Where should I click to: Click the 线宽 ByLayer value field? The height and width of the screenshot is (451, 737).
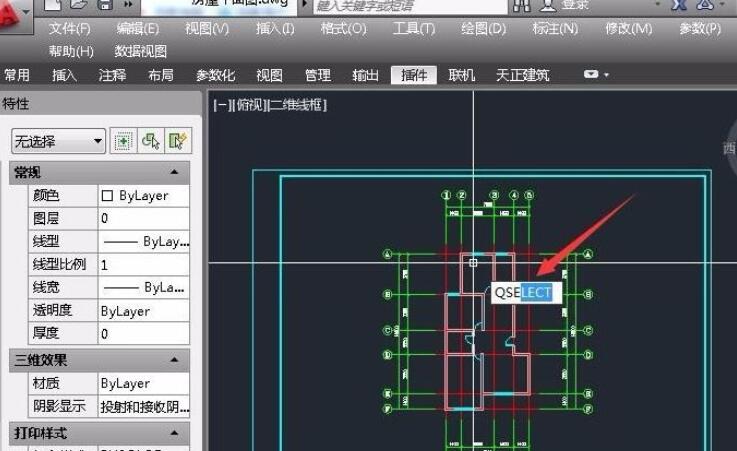(143, 288)
